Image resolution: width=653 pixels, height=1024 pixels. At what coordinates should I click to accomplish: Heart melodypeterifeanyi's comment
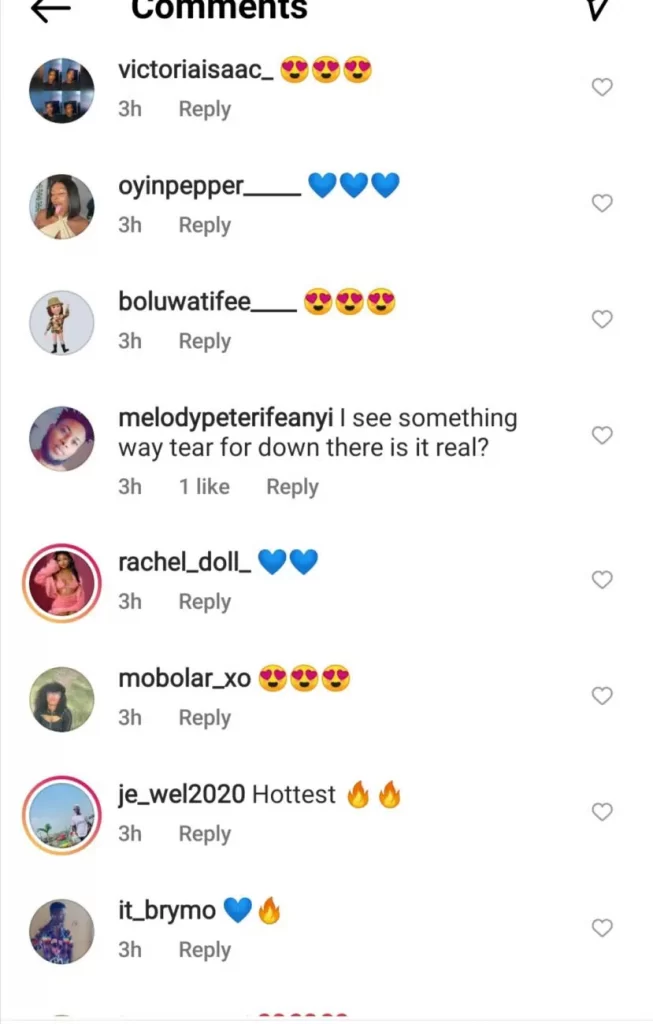pos(602,436)
